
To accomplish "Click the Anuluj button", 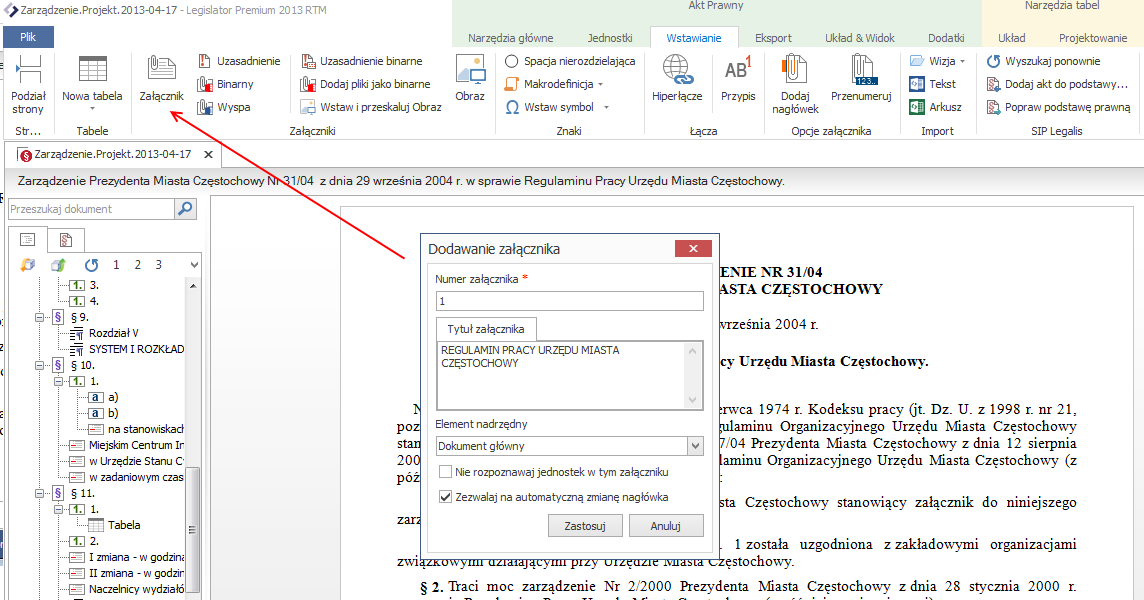I will pyautogui.click(x=665, y=526).
